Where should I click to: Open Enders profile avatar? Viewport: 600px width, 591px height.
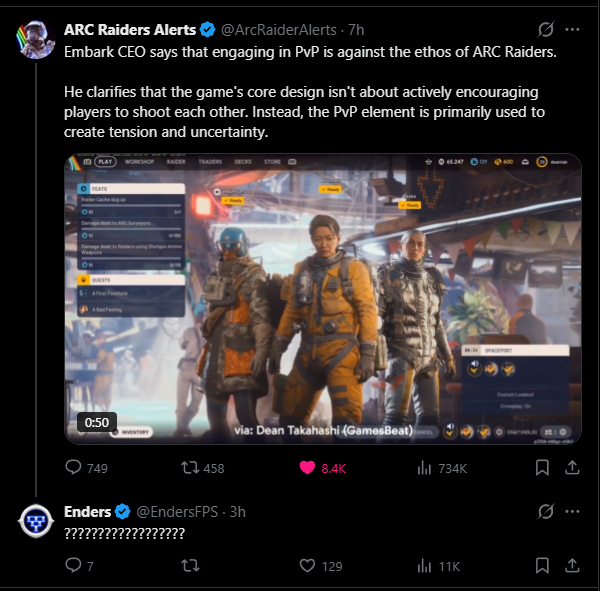(x=36, y=521)
